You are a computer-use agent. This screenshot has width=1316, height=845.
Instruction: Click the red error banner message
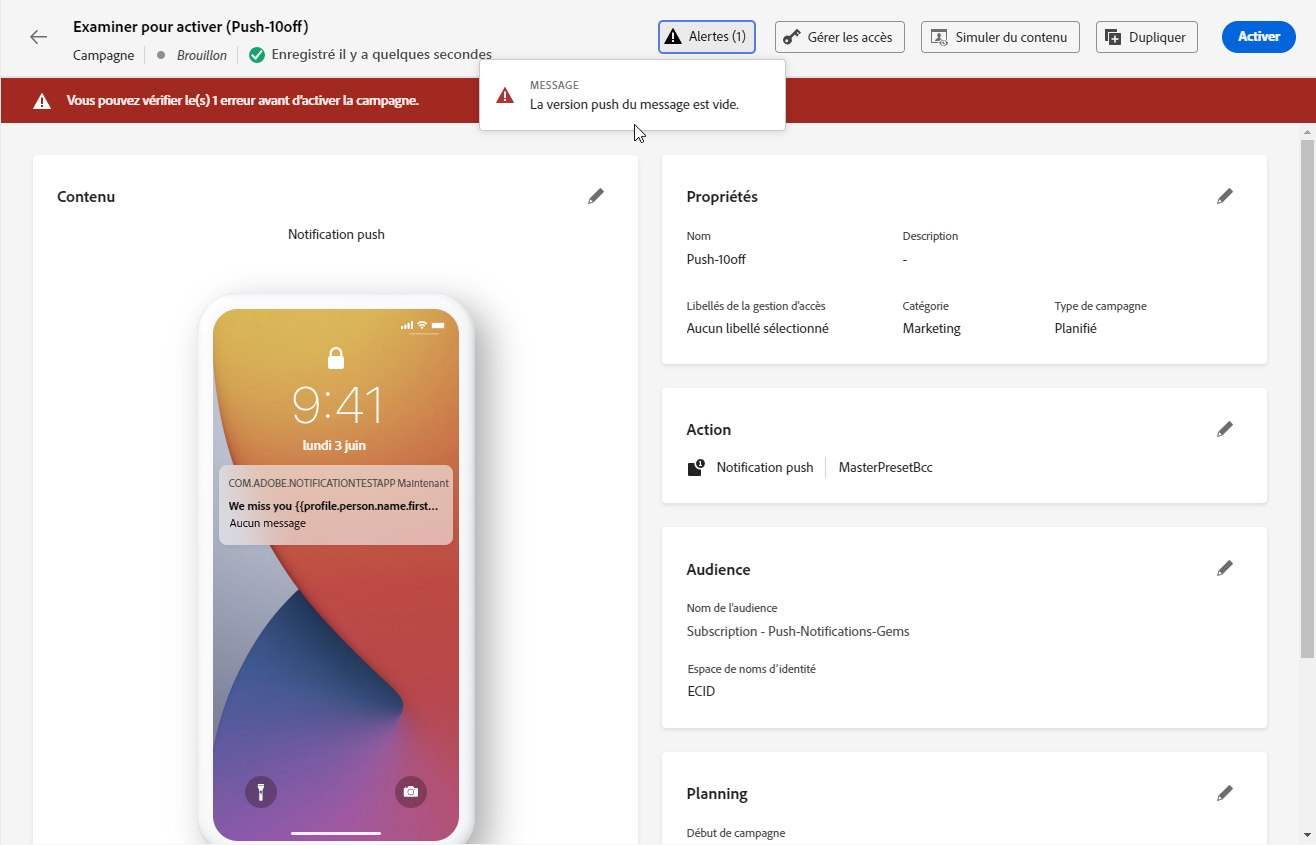242,101
